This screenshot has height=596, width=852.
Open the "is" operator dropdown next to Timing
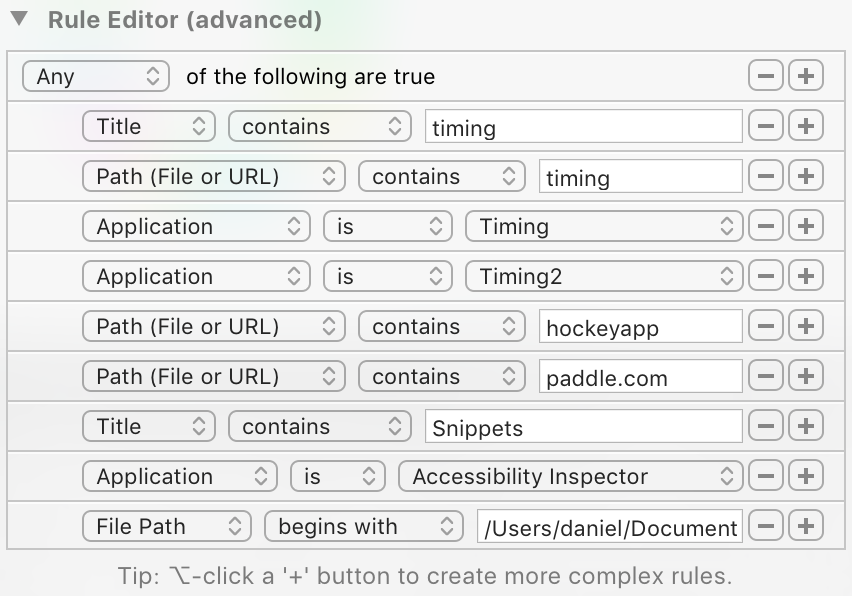point(387,226)
